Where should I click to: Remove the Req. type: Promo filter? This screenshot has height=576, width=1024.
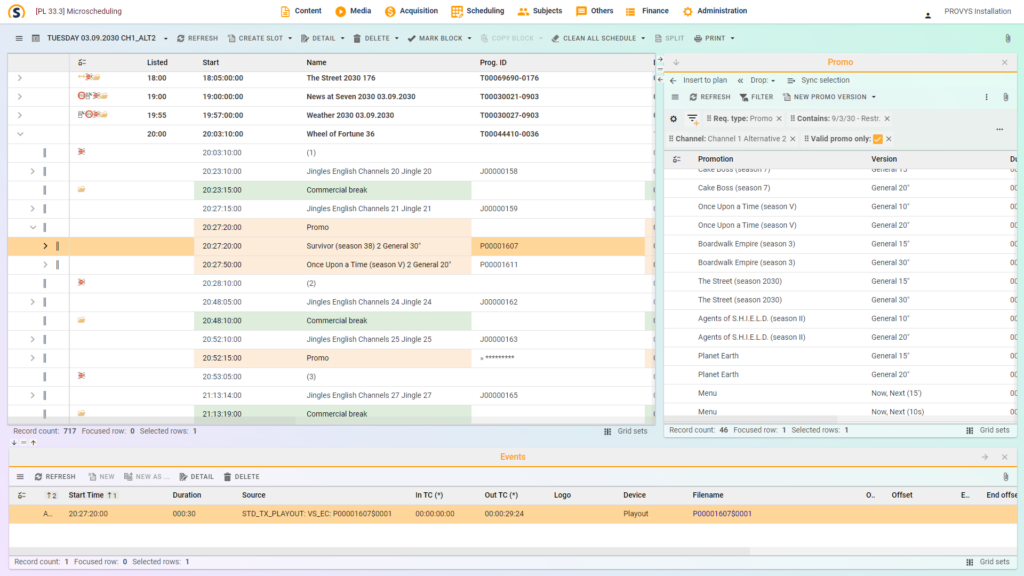pos(779,119)
